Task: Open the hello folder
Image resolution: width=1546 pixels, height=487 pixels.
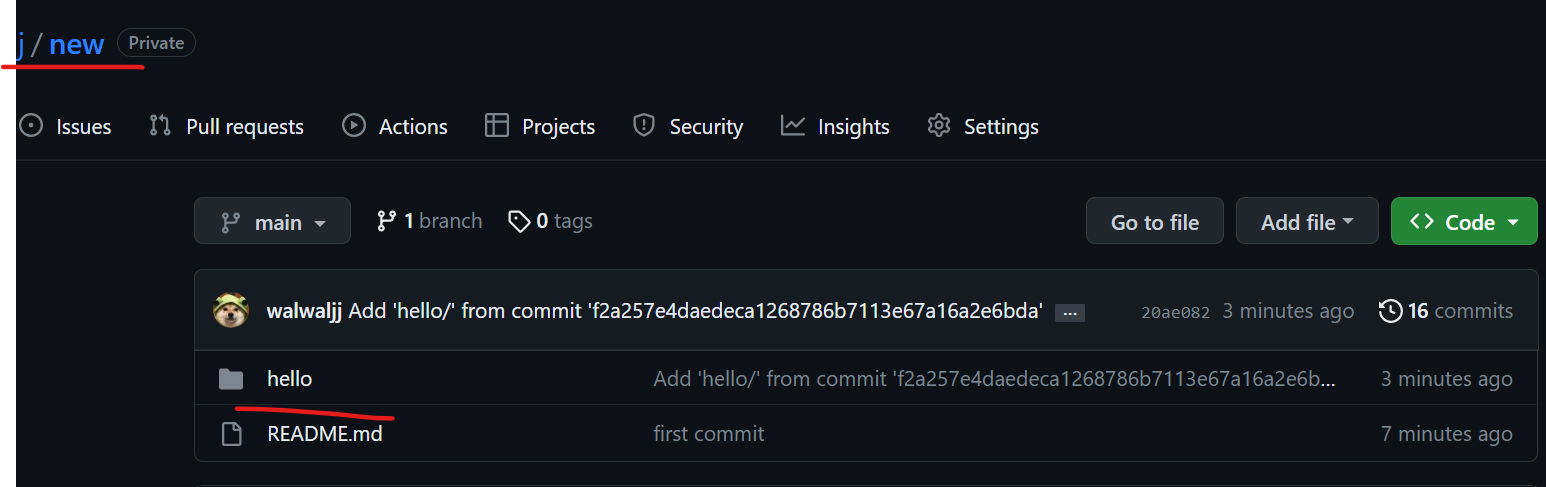Action: [x=290, y=379]
